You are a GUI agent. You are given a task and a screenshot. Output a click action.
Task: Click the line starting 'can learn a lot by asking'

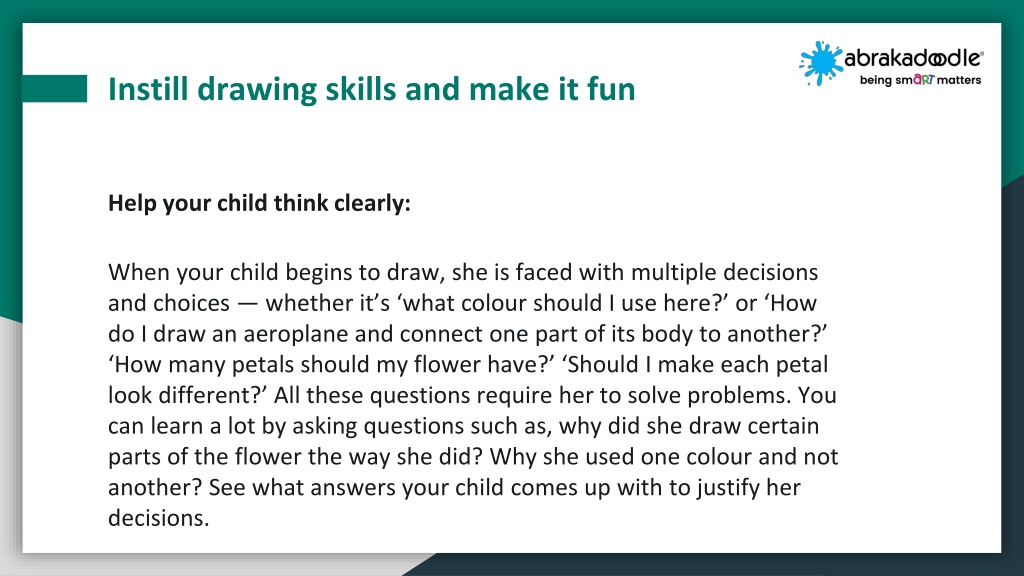[x=463, y=426]
